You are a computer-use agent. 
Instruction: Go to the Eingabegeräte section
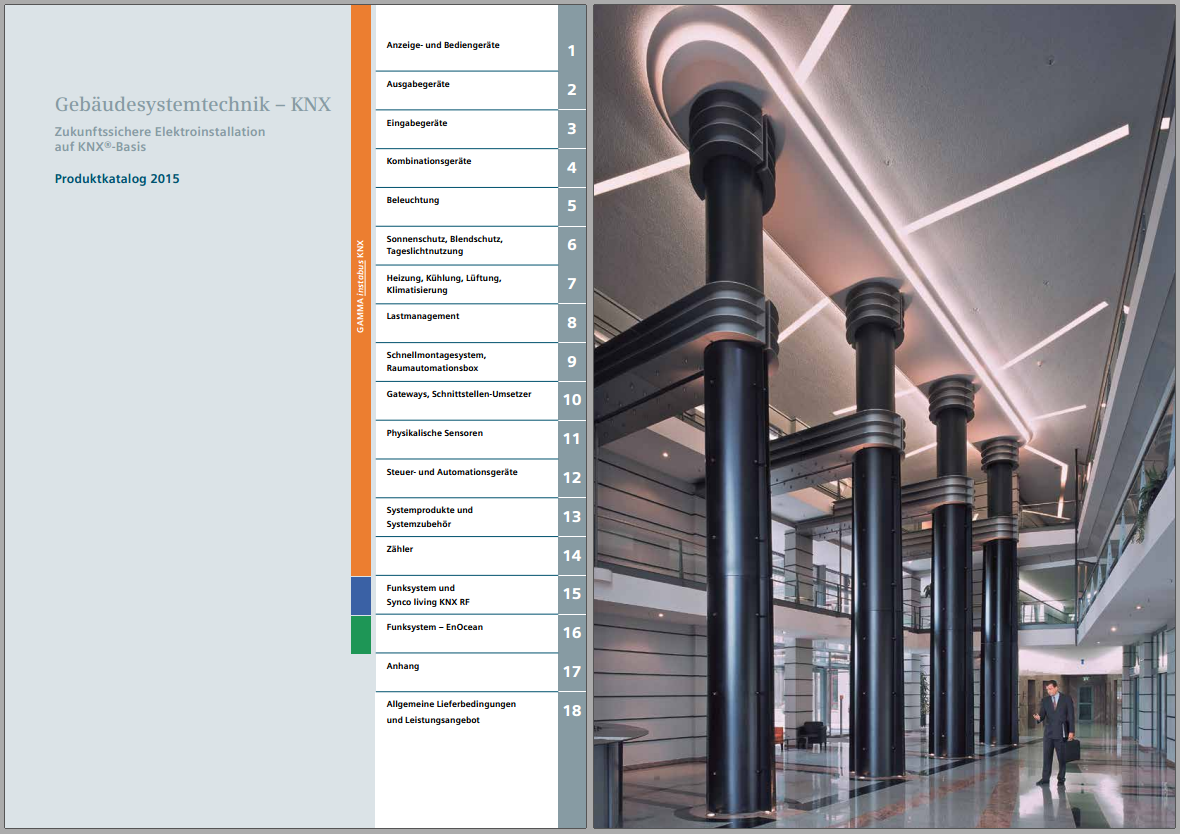pos(417,123)
